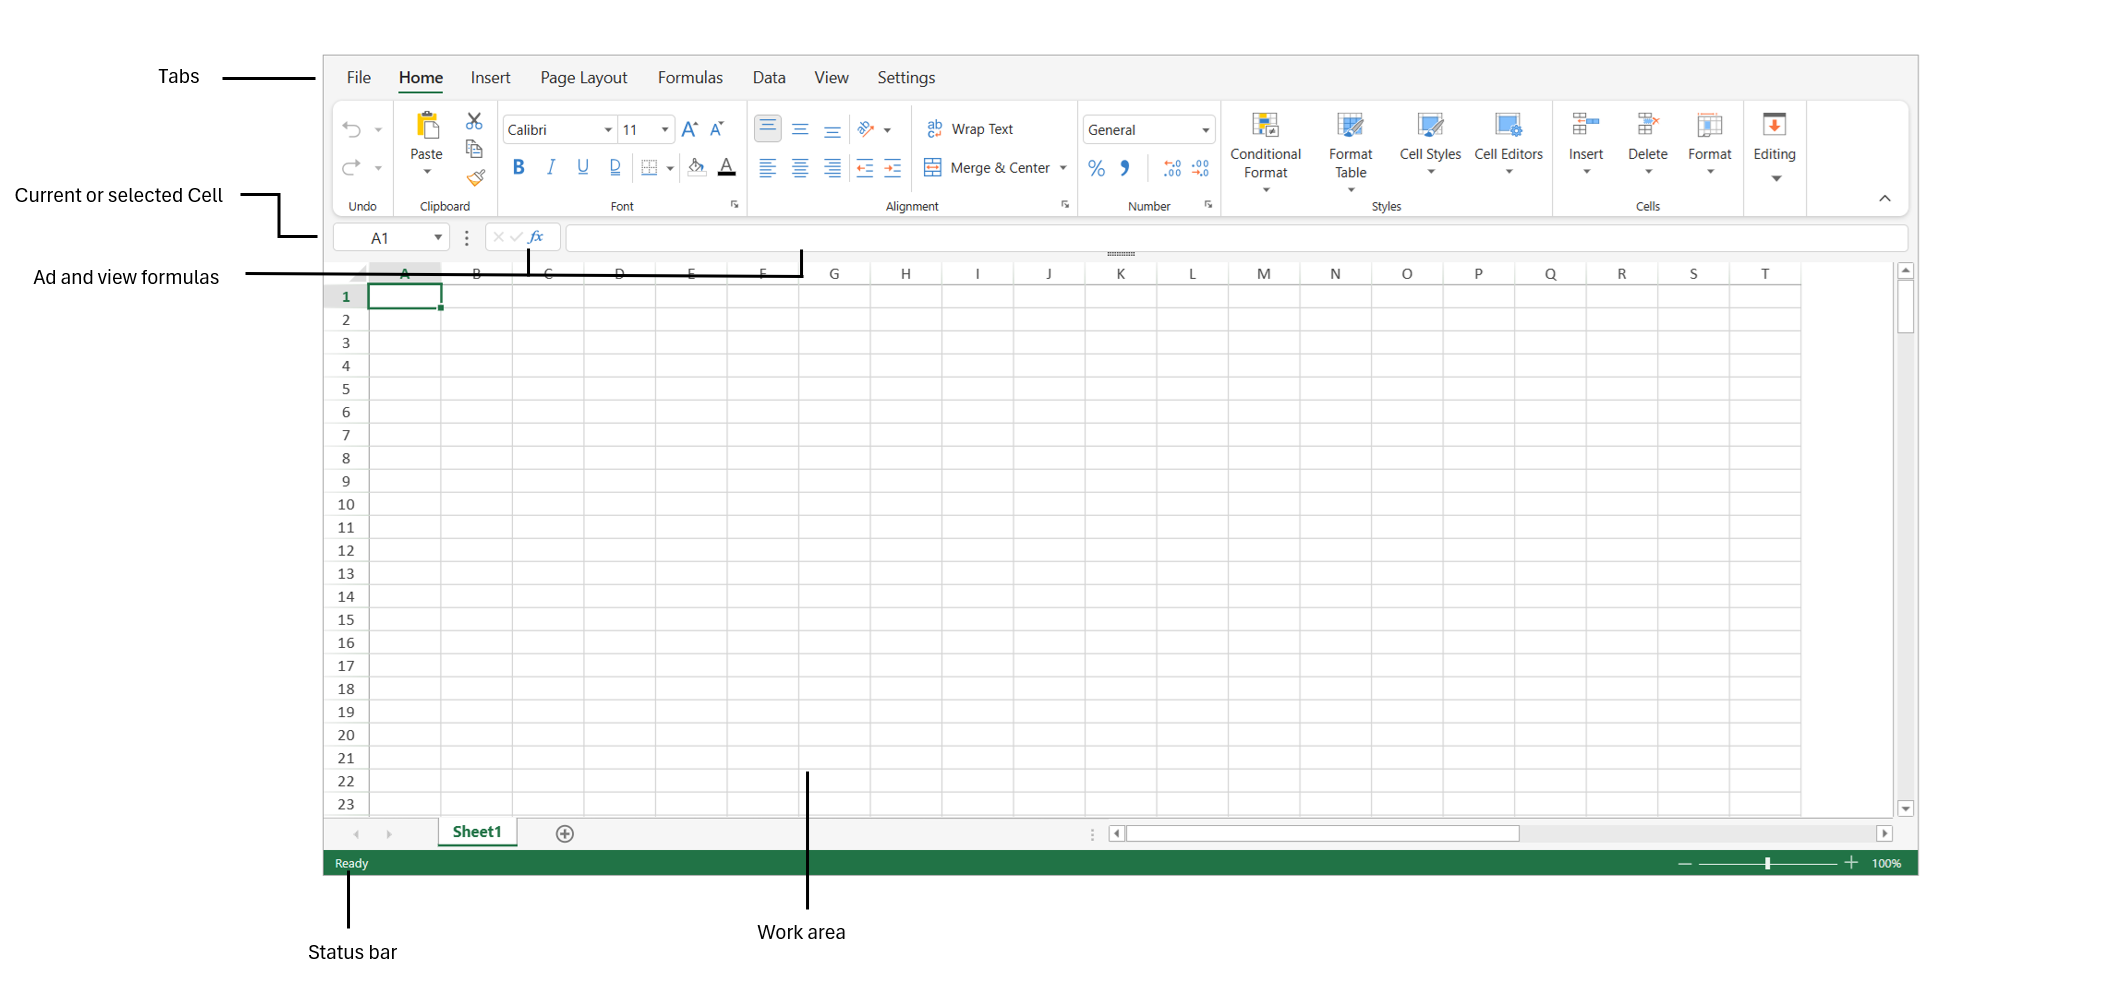Apply font color red A icon
Image resolution: width=2102 pixels, height=1005 pixels.
click(727, 168)
